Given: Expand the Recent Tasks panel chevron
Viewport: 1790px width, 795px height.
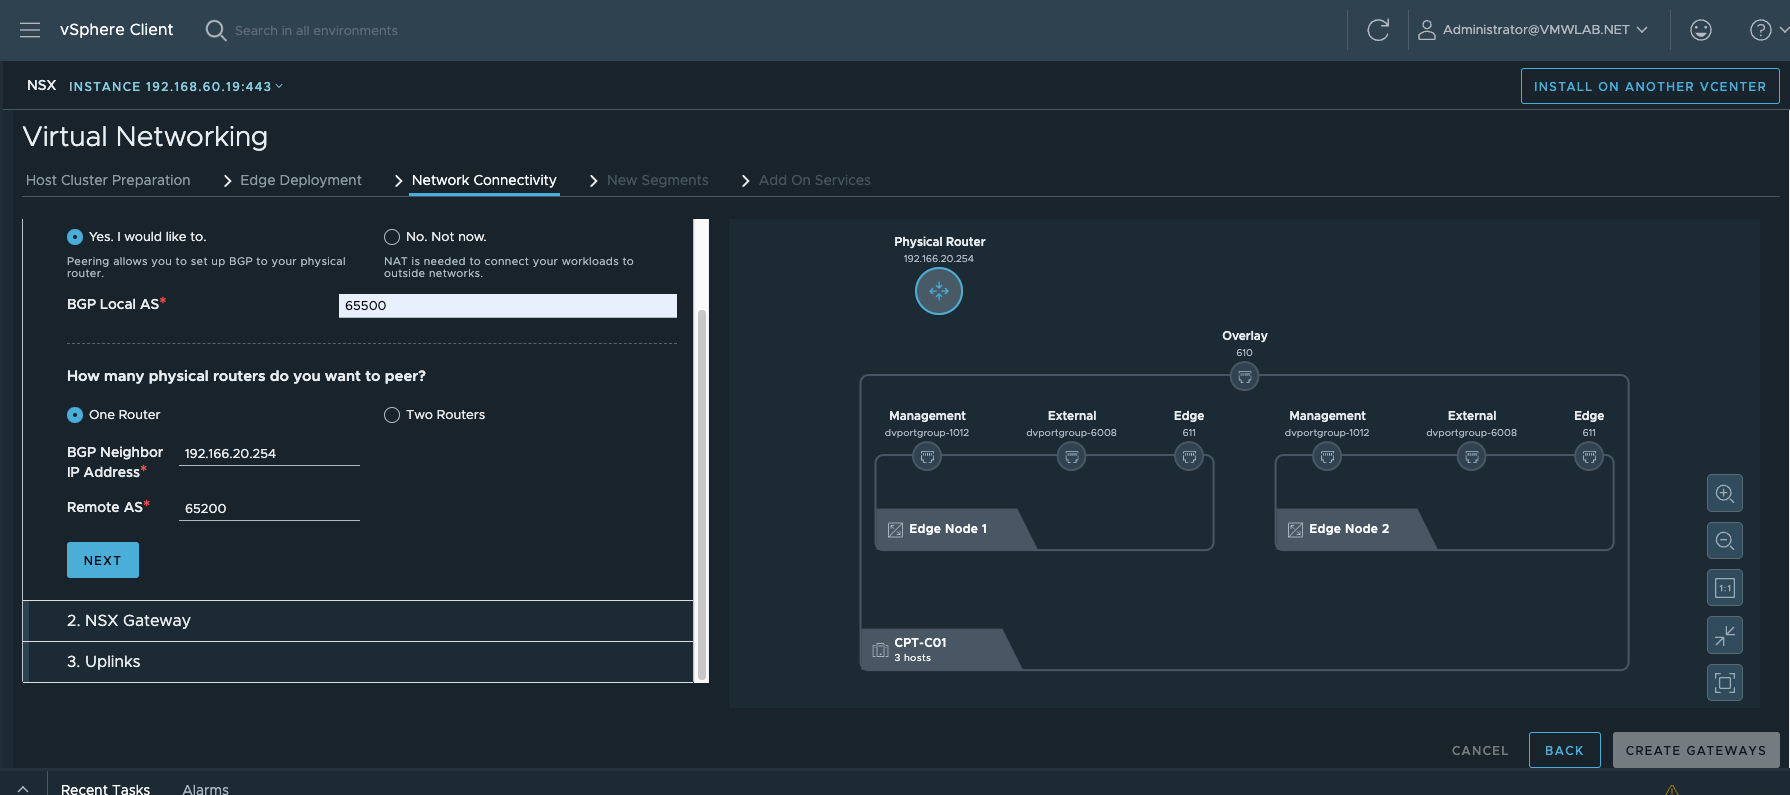Looking at the screenshot, I should click(23, 789).
